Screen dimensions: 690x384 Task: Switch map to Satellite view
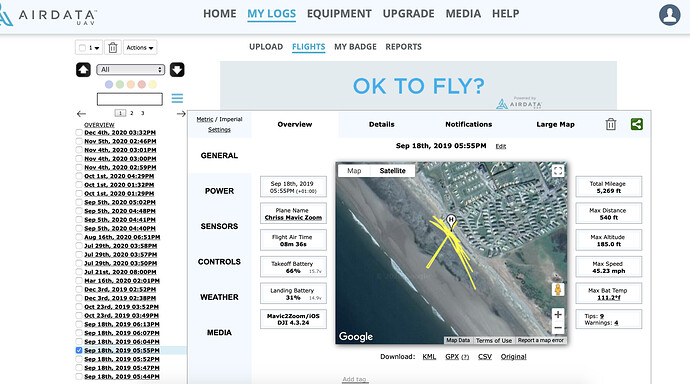[393, 171]
